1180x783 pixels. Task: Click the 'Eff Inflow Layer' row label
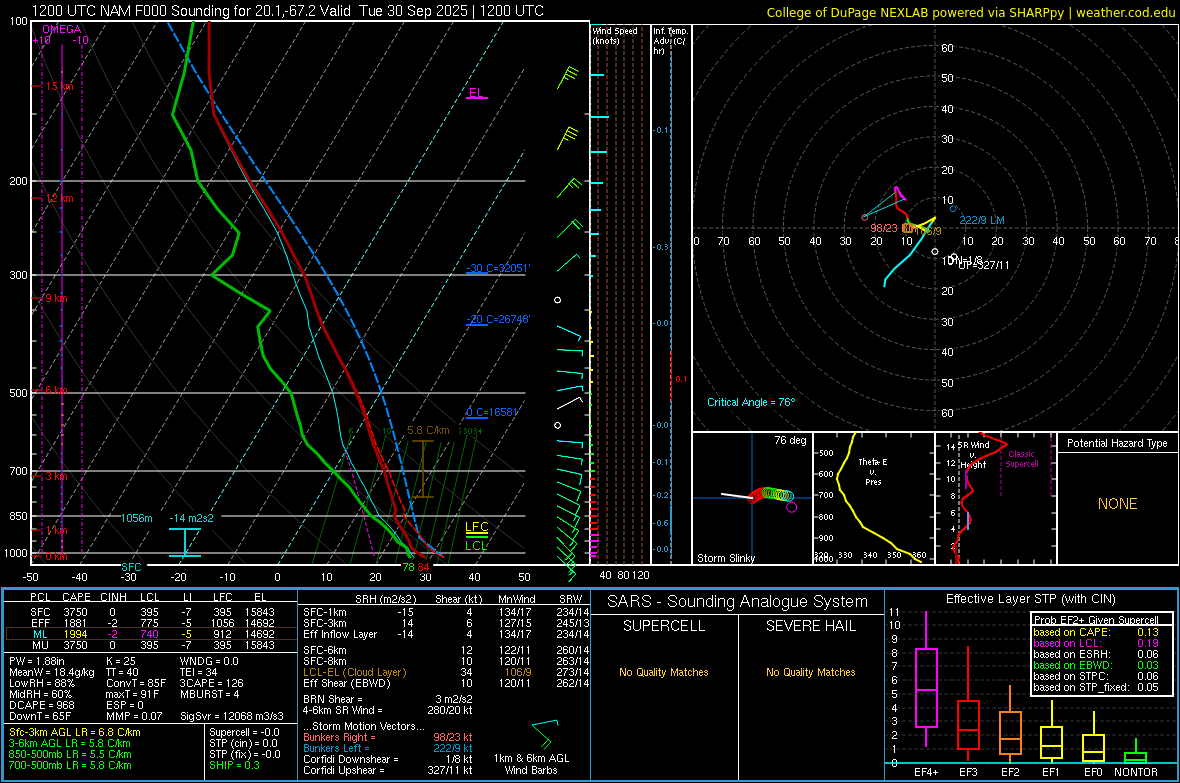[x=339, y=634]
